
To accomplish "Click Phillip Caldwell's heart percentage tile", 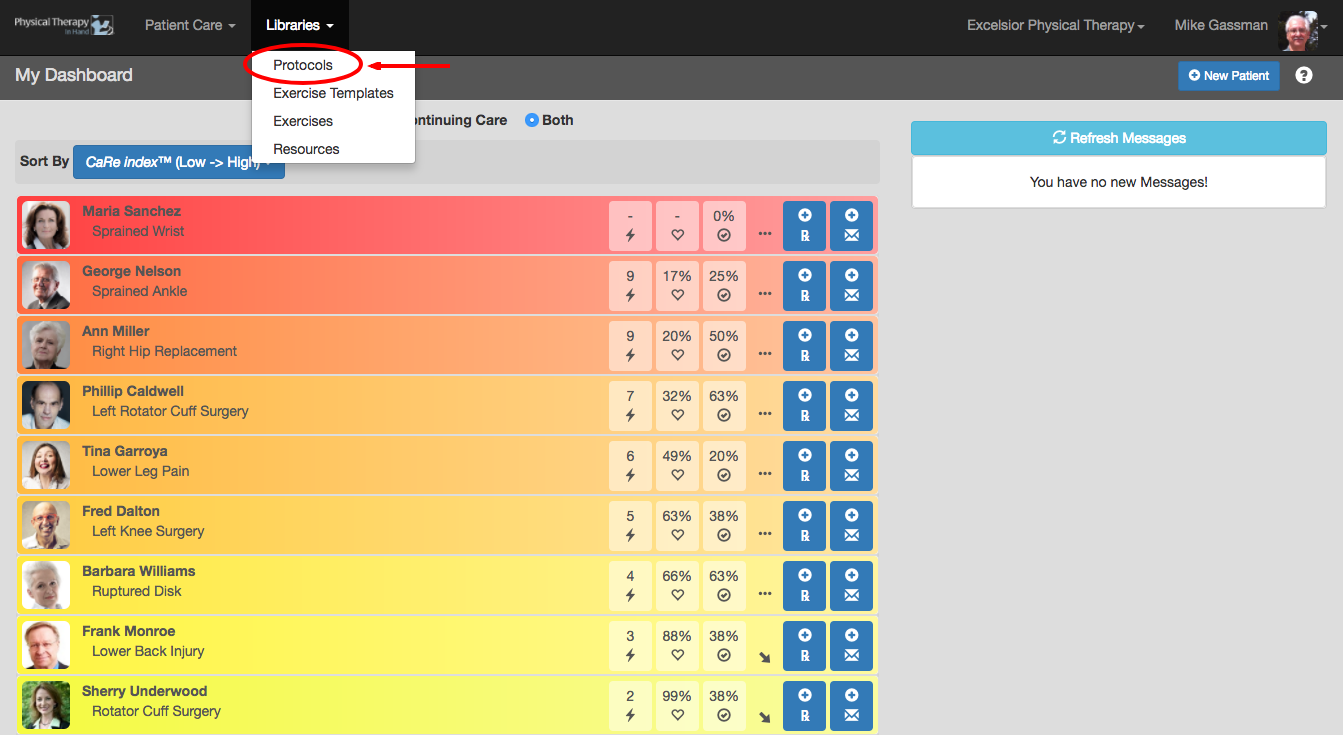I will (677, 406).
